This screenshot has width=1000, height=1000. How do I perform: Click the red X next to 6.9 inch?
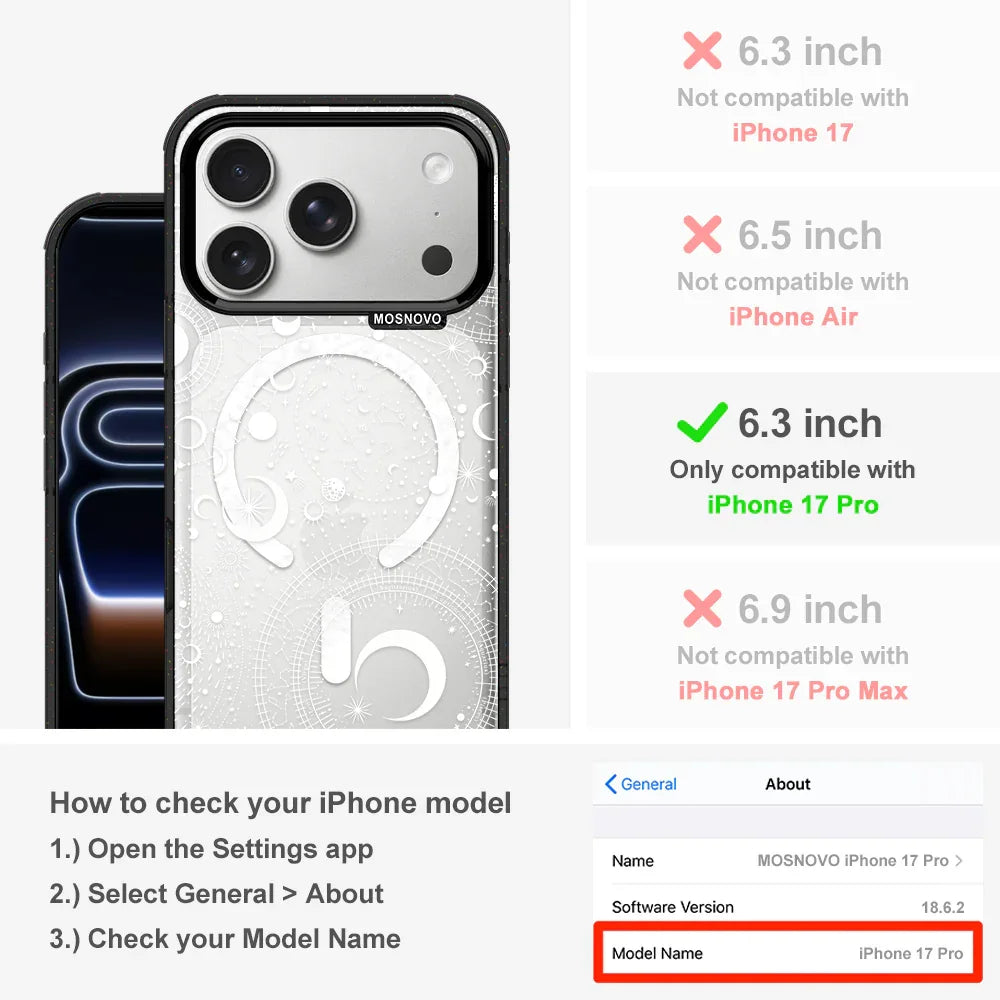[702, 608]
